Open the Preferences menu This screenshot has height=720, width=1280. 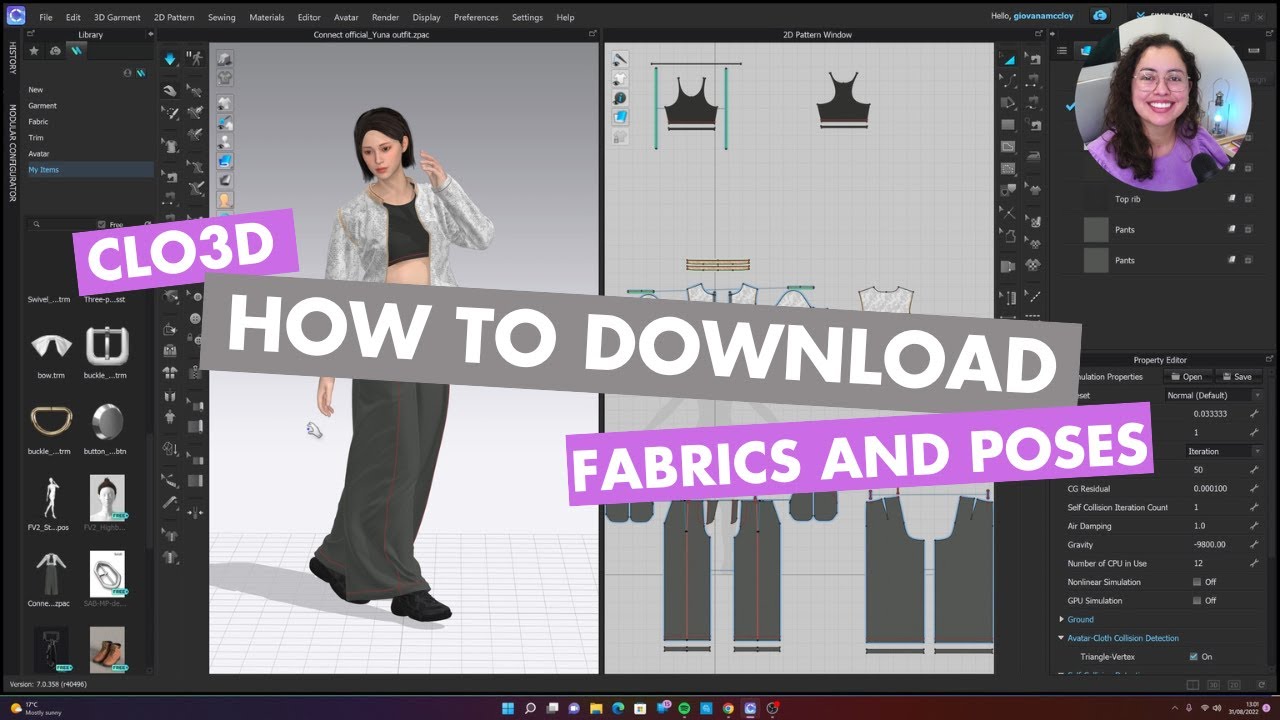476,17
